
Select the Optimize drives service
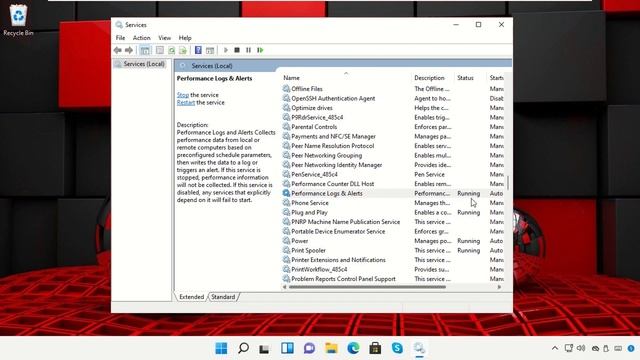(x=312, y=108)
